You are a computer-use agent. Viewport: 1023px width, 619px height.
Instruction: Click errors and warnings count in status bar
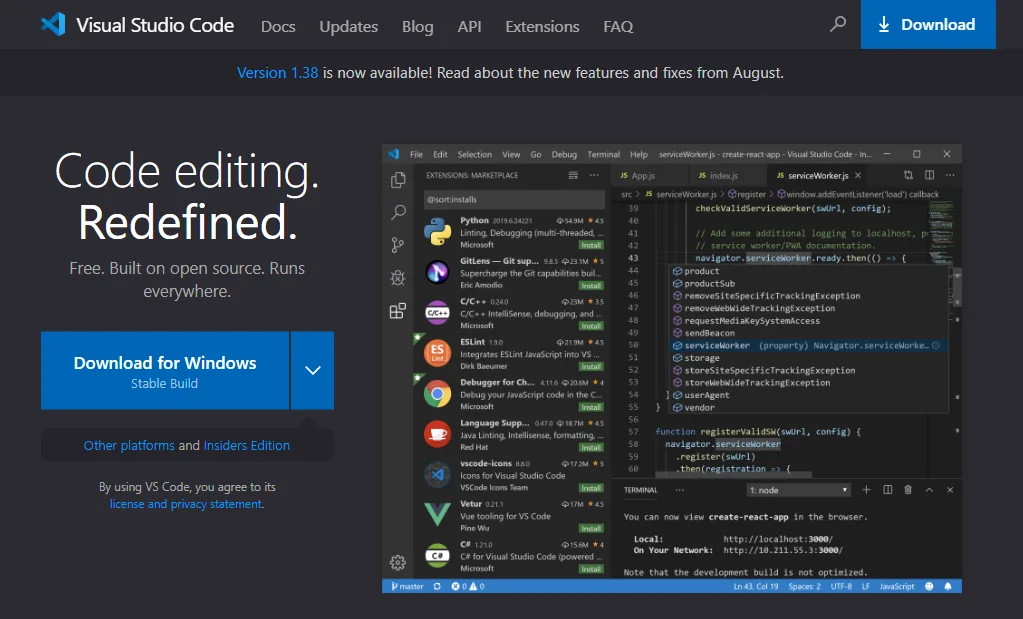[x=468, y=586]
